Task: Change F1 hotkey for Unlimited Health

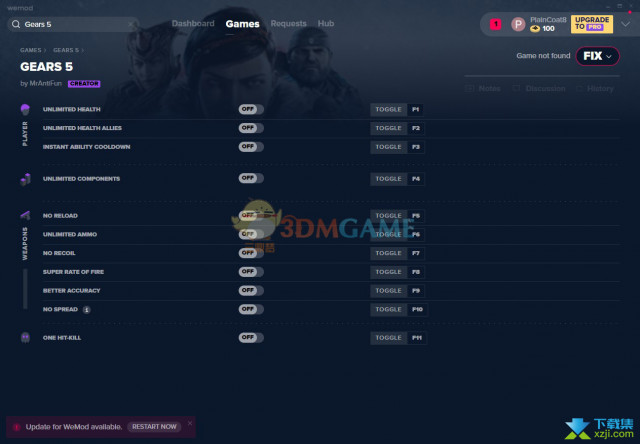Action: coord(416,109)
